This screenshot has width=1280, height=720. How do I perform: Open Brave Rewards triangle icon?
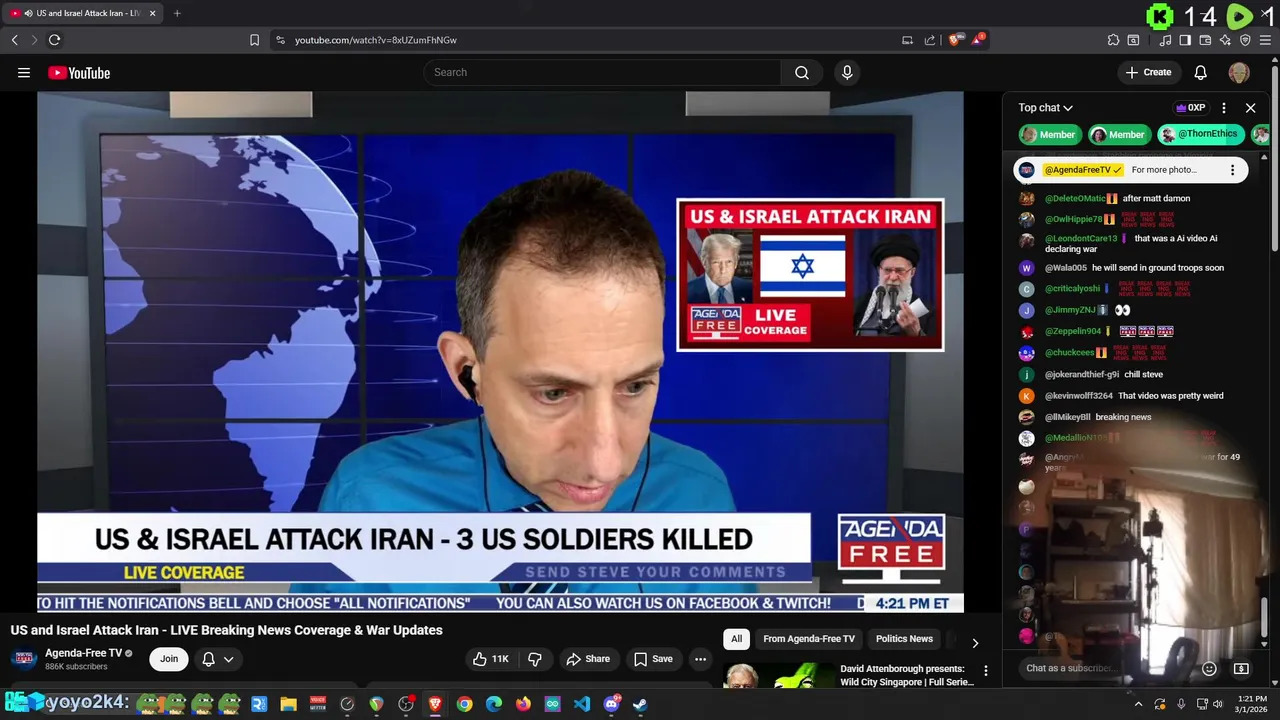click(x=978, y=40)
